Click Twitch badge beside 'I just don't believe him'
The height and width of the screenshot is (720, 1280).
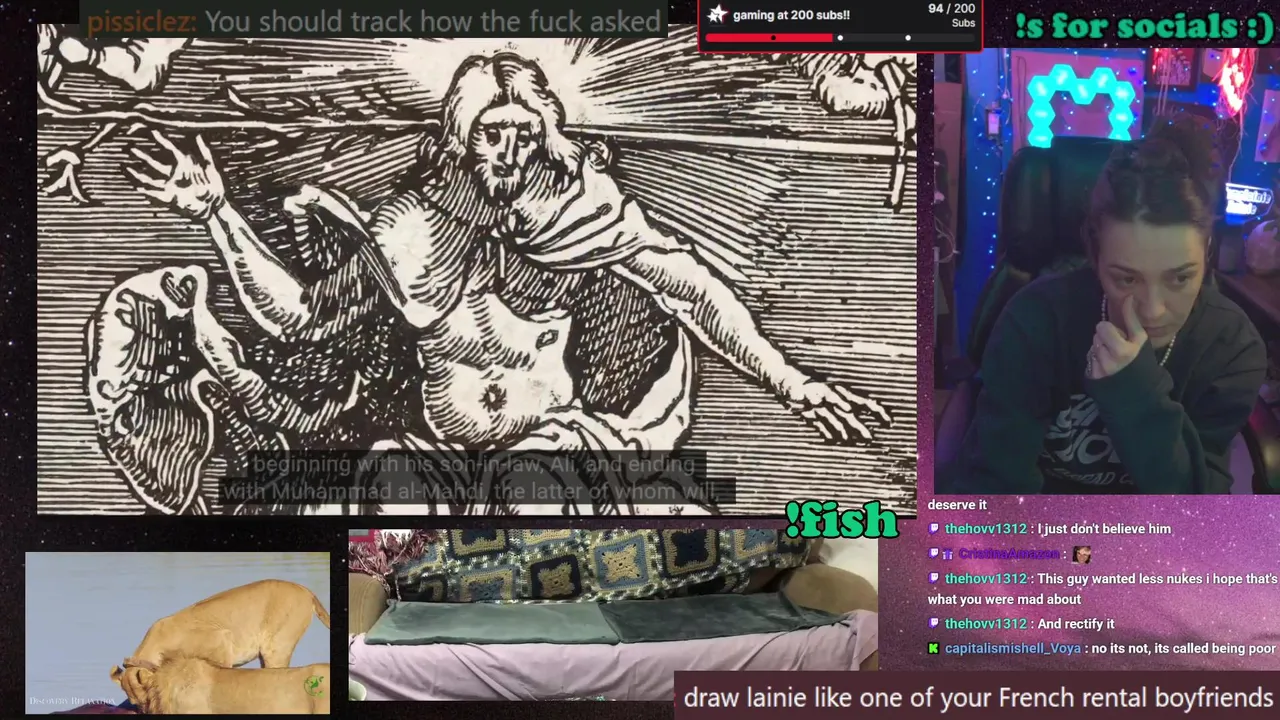coord(934,529)
